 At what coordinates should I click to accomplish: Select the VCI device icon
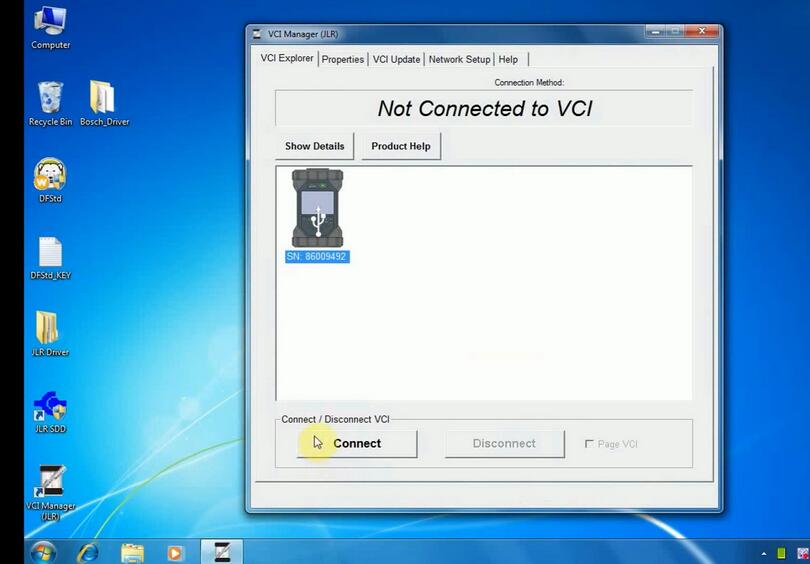317,209
